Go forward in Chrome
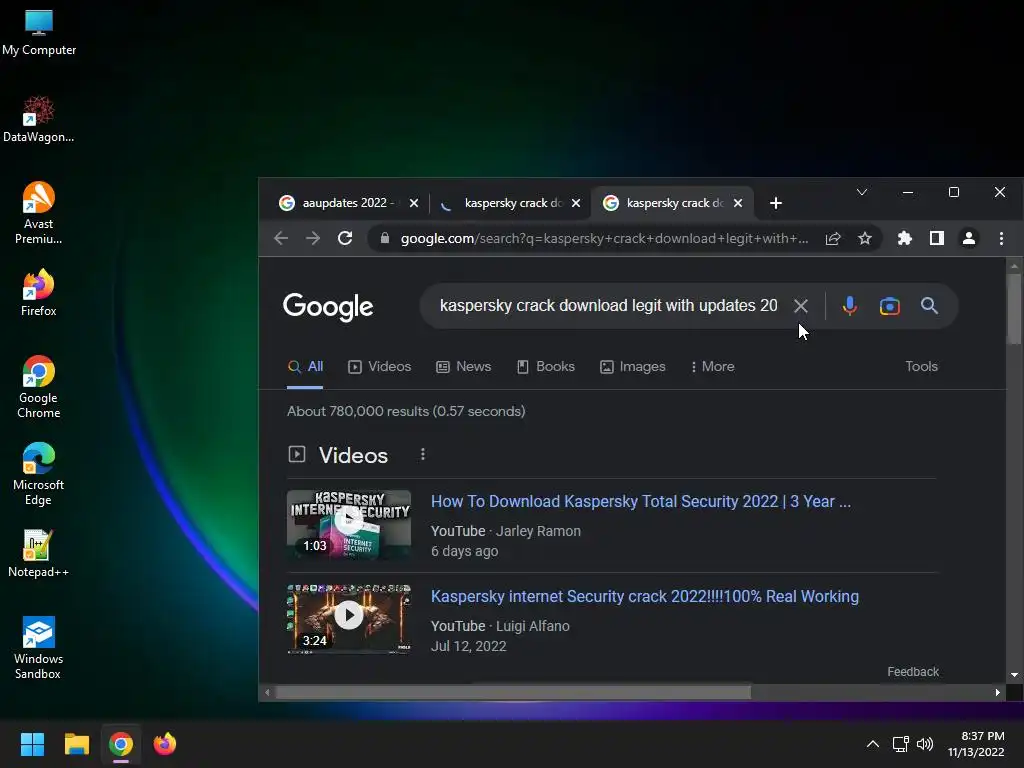The image size is (1024, 768). 313,238
